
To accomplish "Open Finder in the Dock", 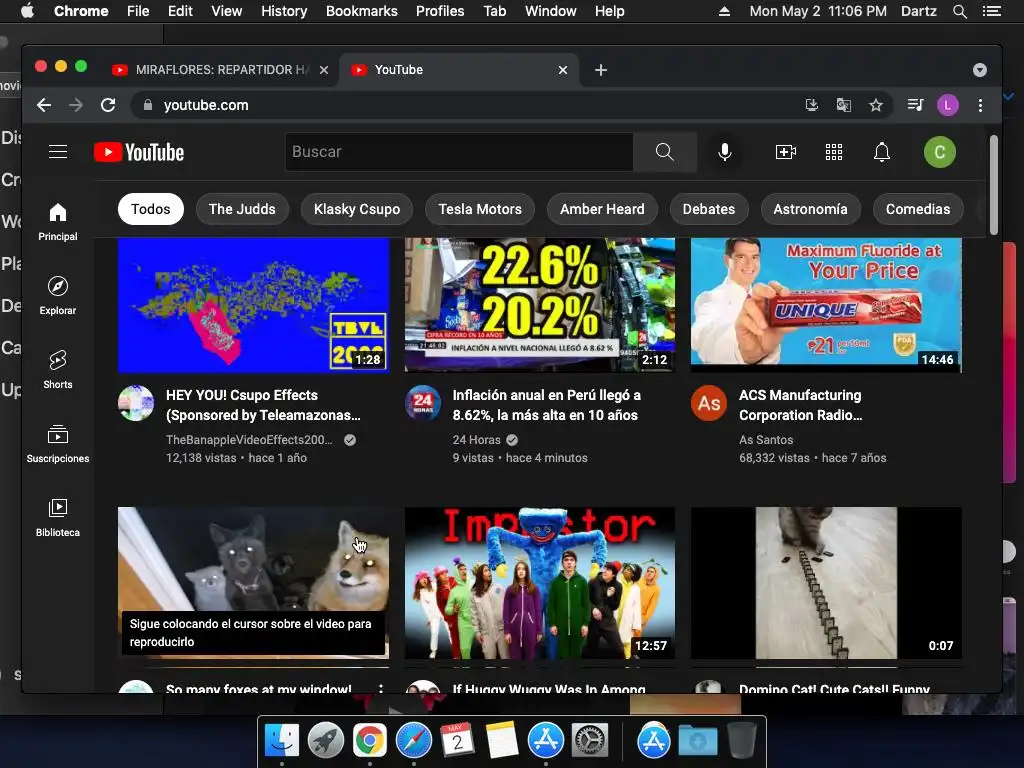I will click(x=281, y=741).
